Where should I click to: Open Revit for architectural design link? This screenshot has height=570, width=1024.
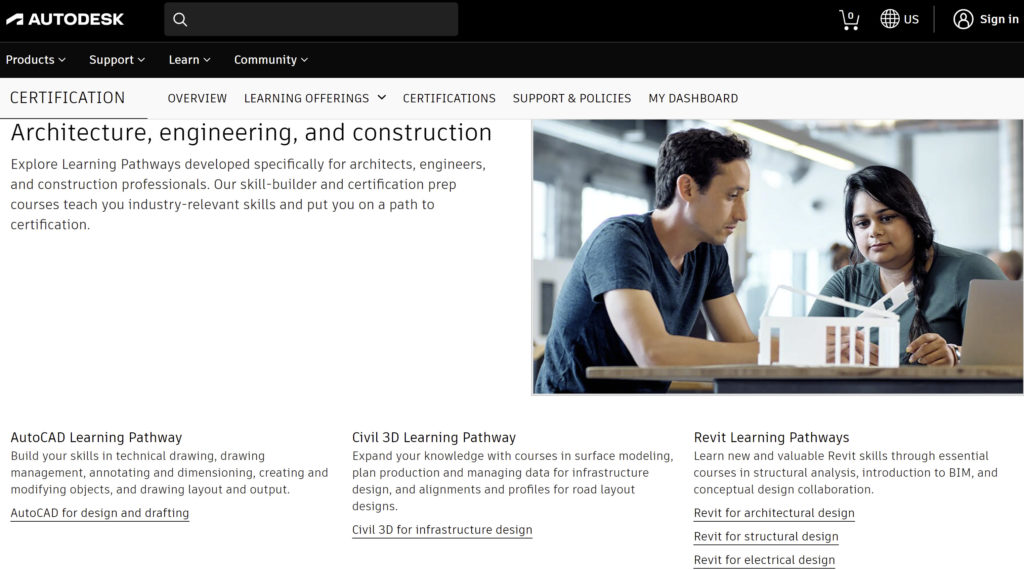click(x=774, y=513)
